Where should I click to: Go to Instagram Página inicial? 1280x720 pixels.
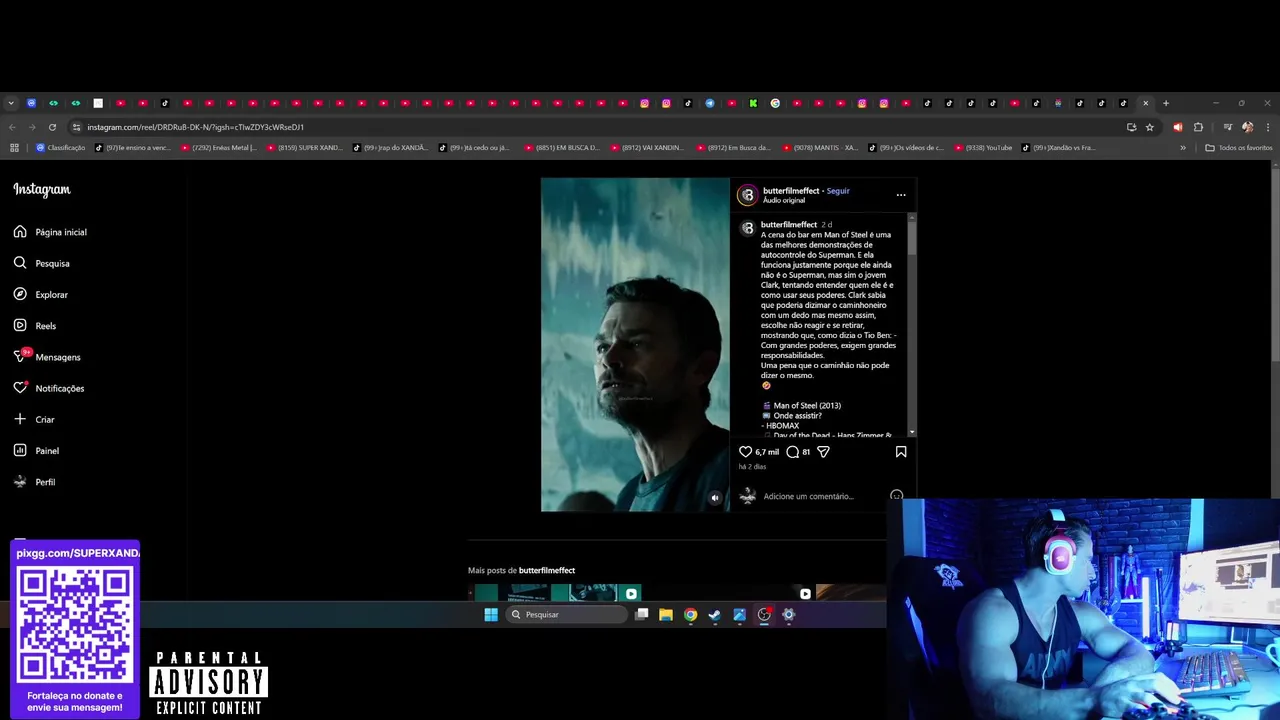click(x=50, y=232)
